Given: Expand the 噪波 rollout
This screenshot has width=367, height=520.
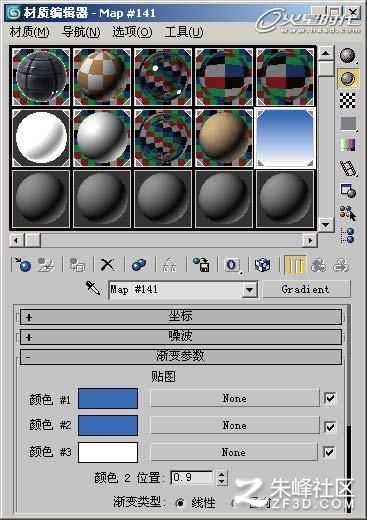Looking at the screenshot, I should 181,337.
